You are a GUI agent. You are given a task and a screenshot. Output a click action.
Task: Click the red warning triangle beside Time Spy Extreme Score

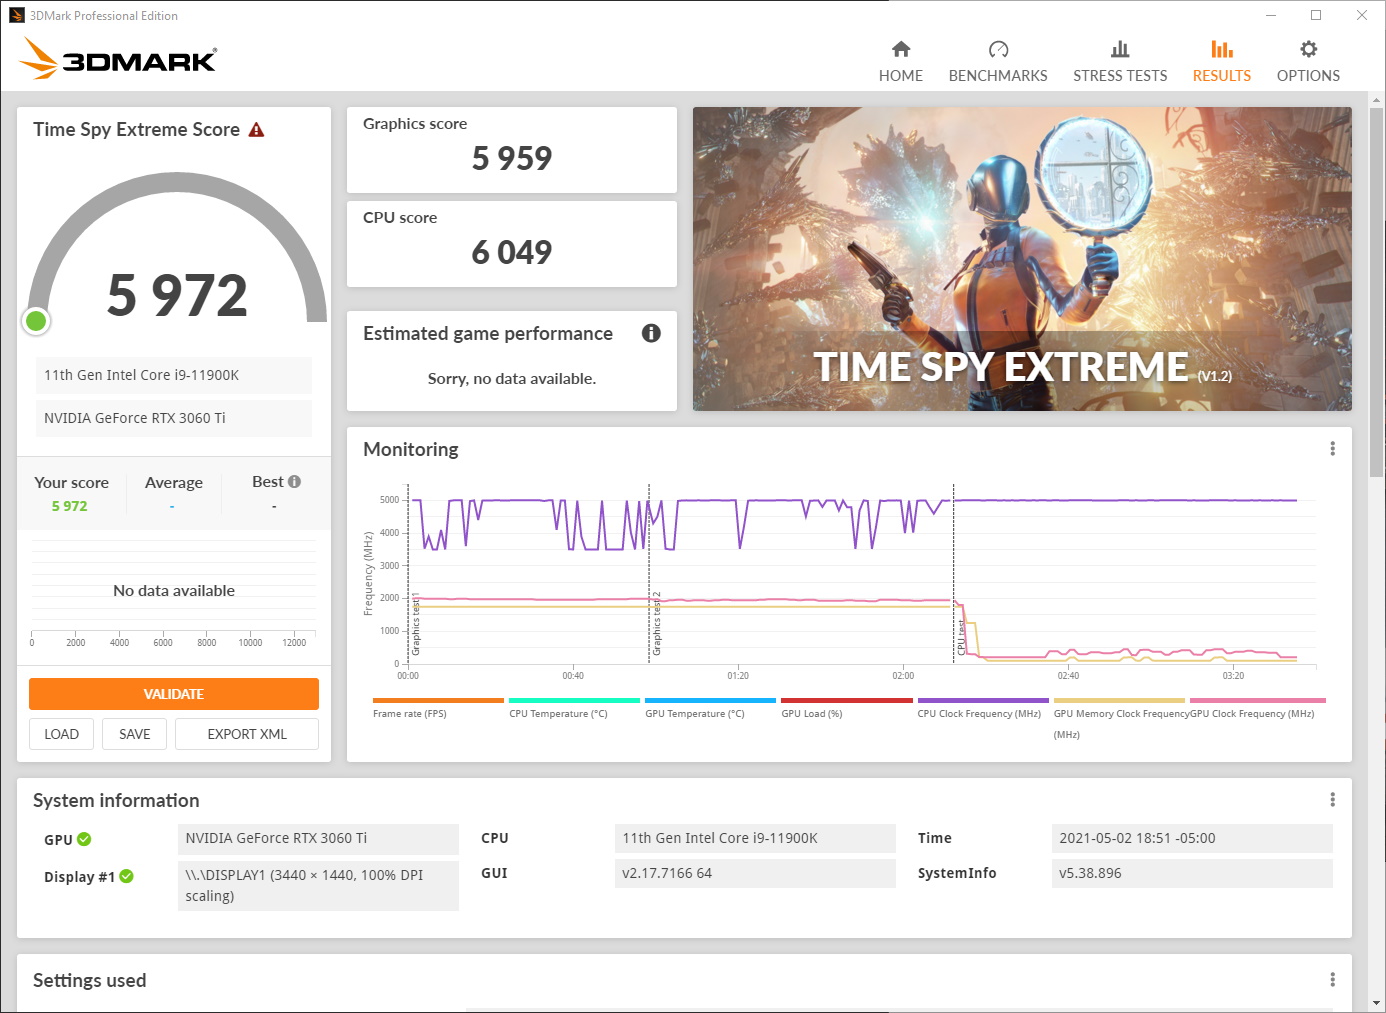click(256, 130)
